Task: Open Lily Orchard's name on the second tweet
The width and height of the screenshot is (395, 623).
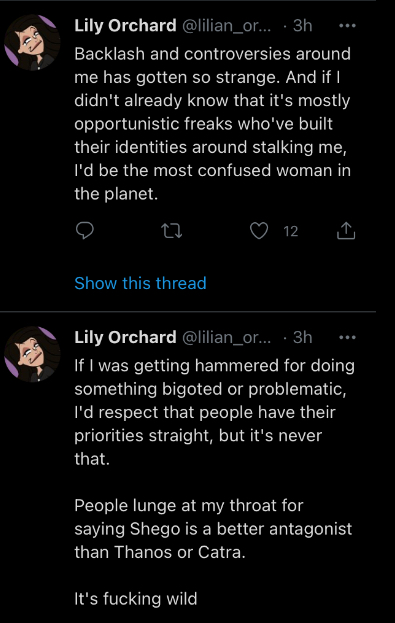Action: click(x=125, y=338)
